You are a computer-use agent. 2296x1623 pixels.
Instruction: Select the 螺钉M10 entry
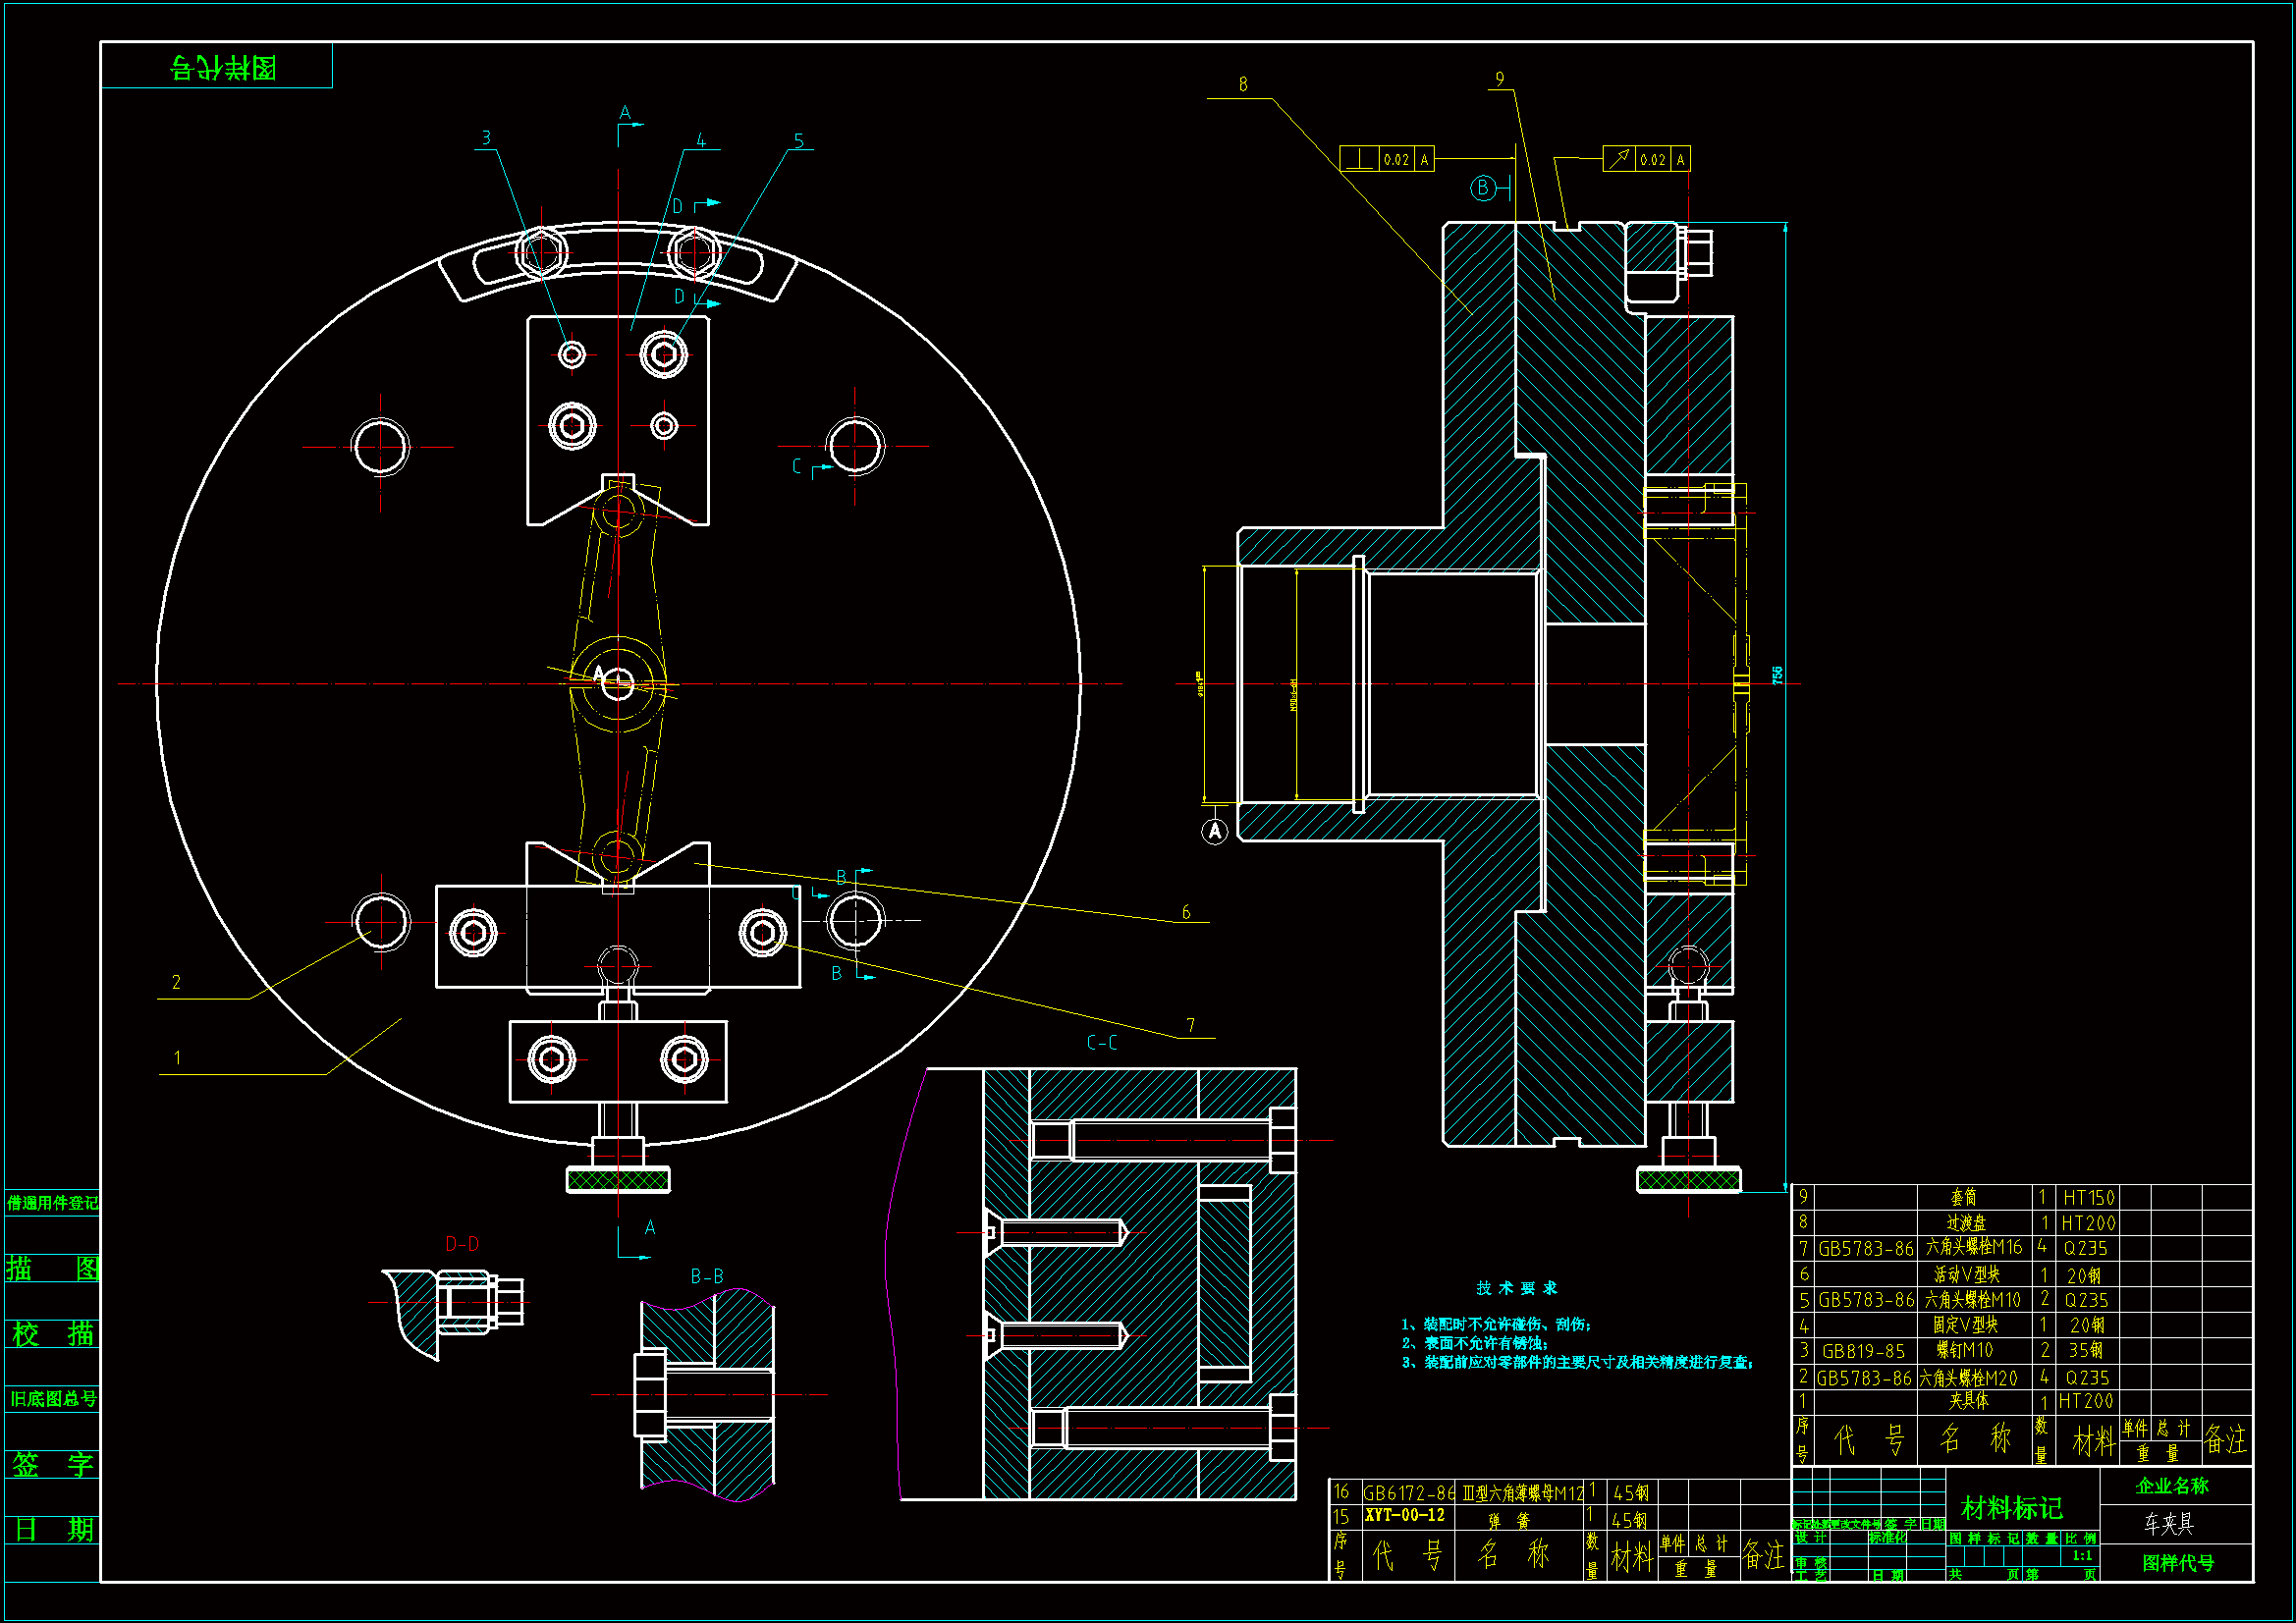[1974, 1350]
